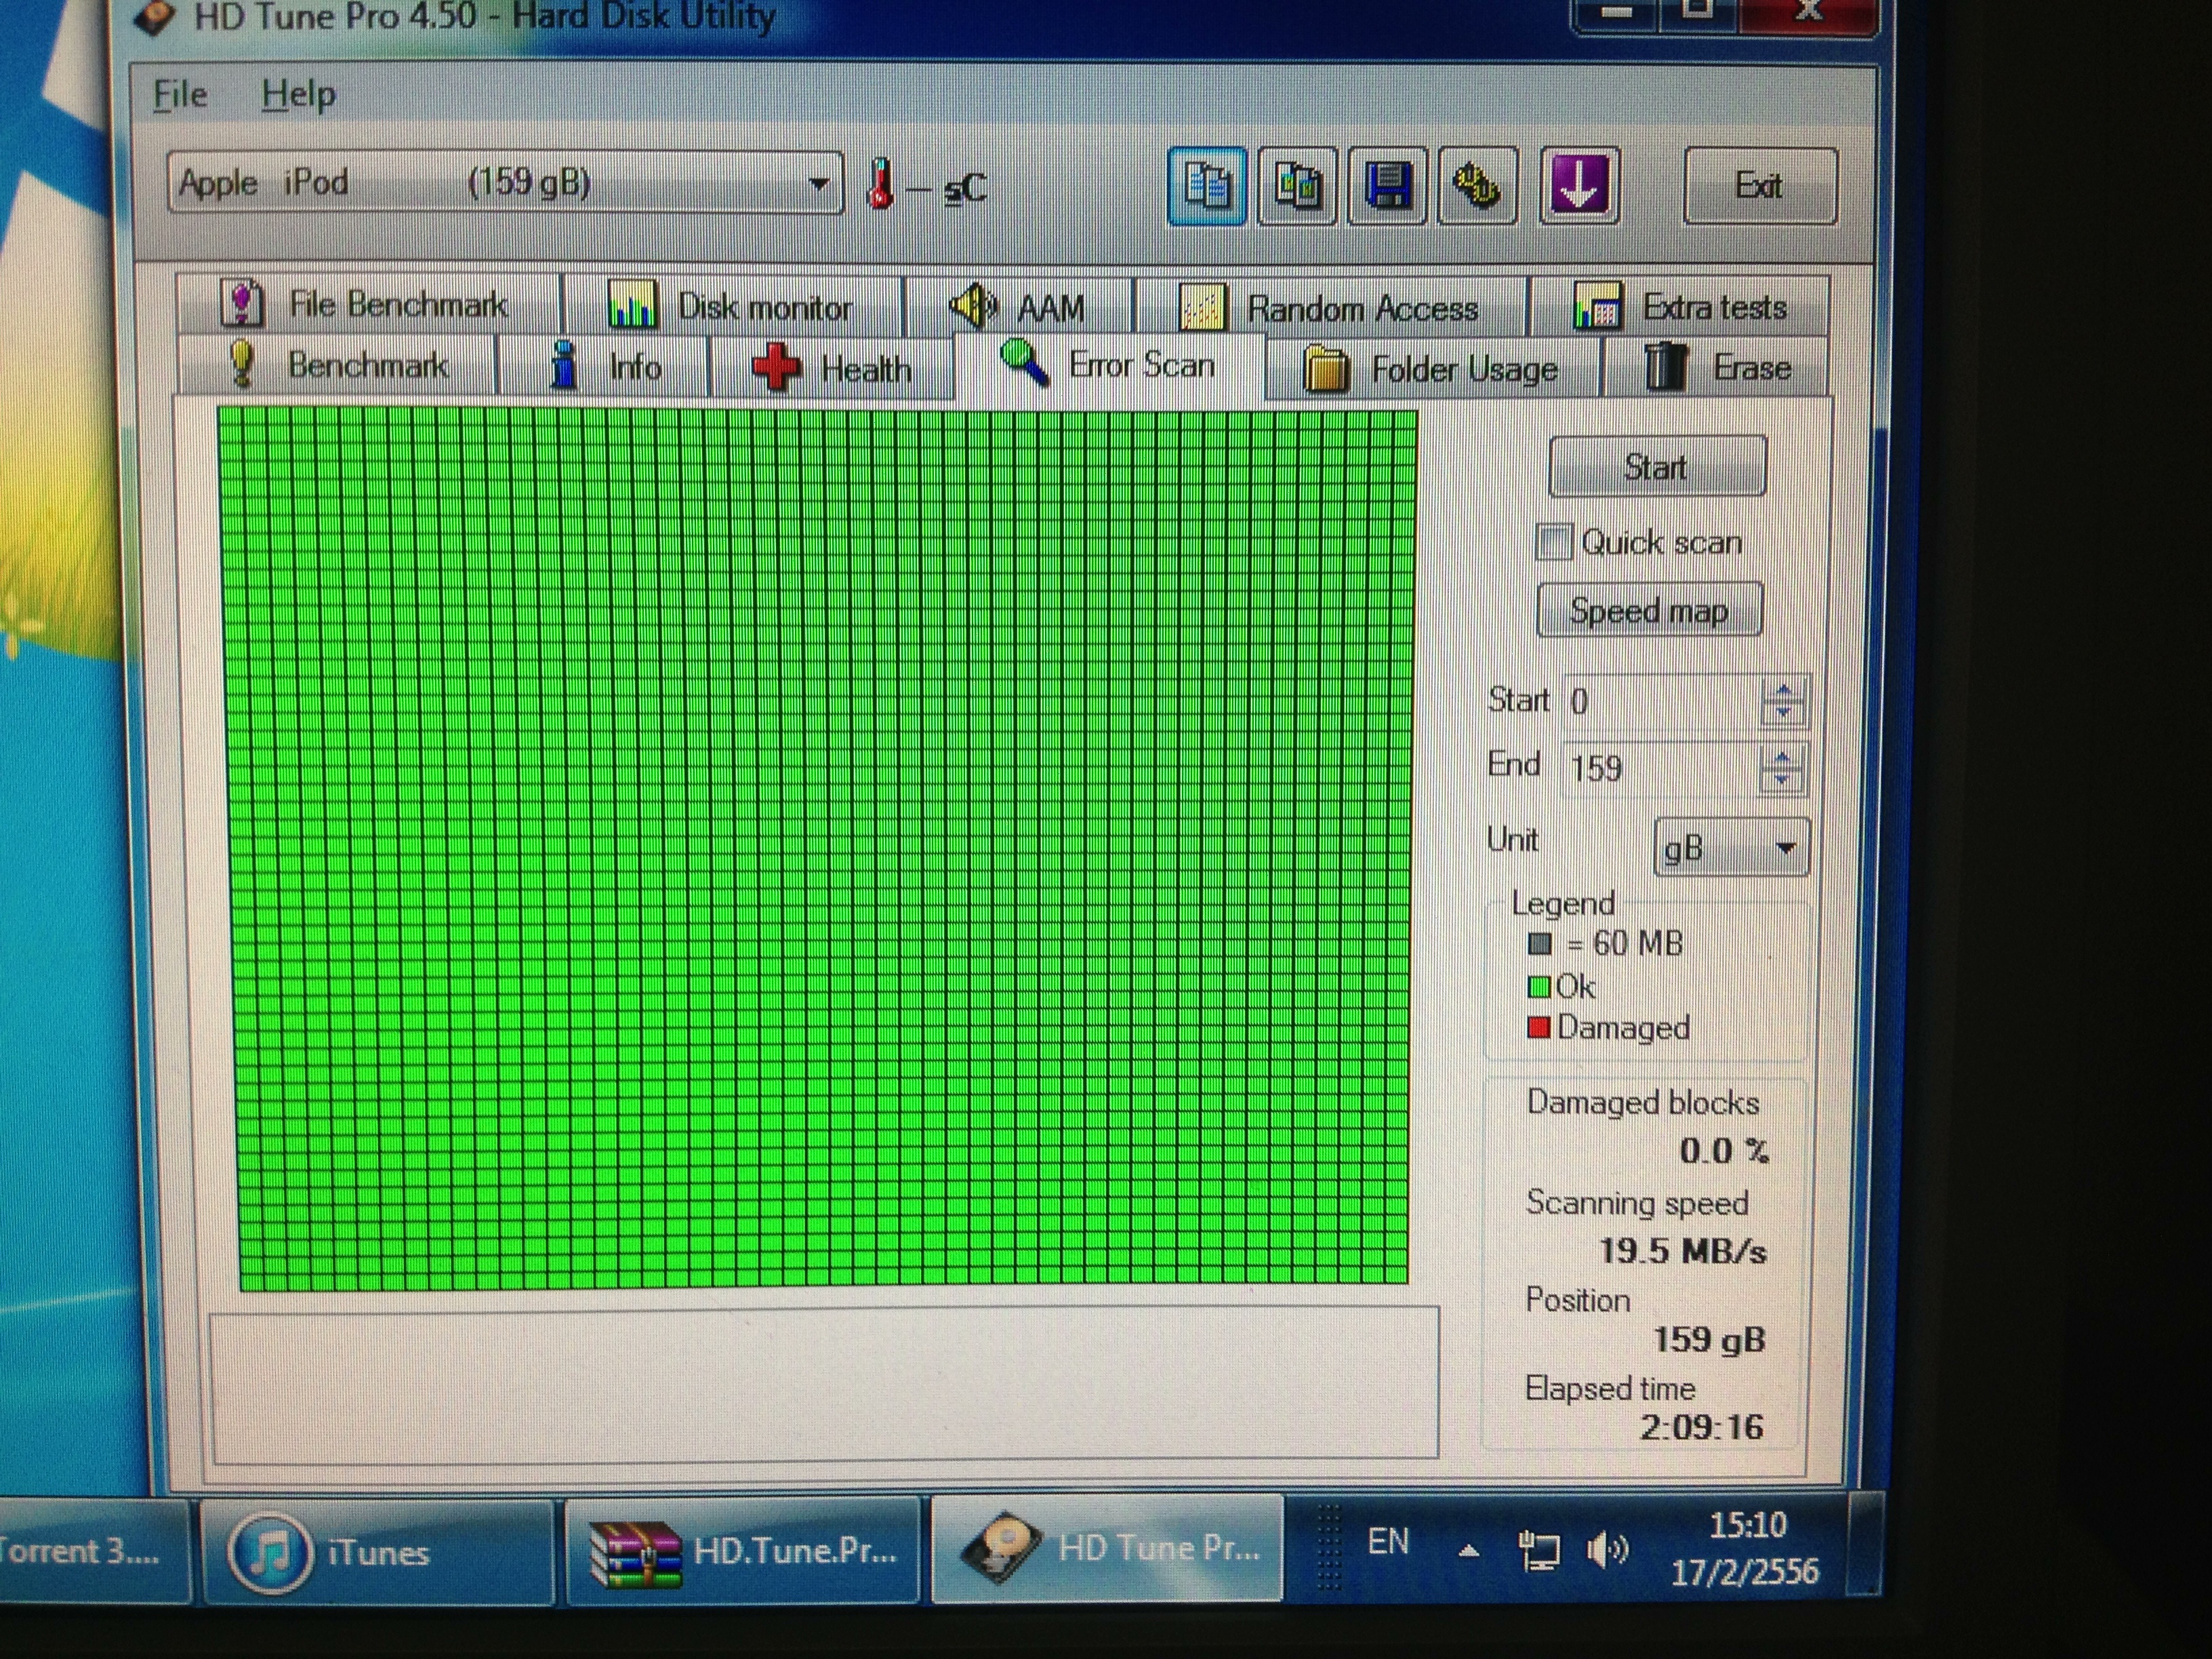Click the save screenshot floppy disk icon

1387,186
